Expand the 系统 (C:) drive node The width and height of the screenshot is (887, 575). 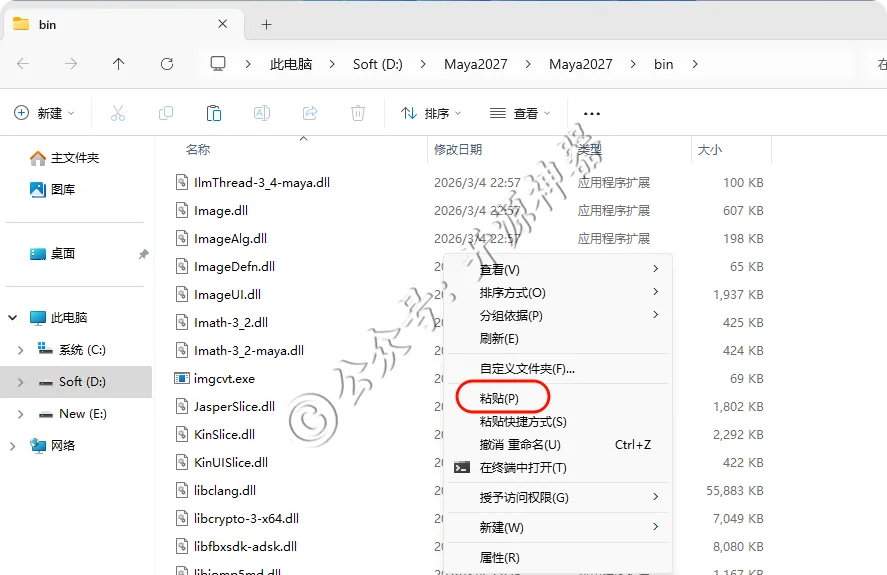tap(20, 350)
